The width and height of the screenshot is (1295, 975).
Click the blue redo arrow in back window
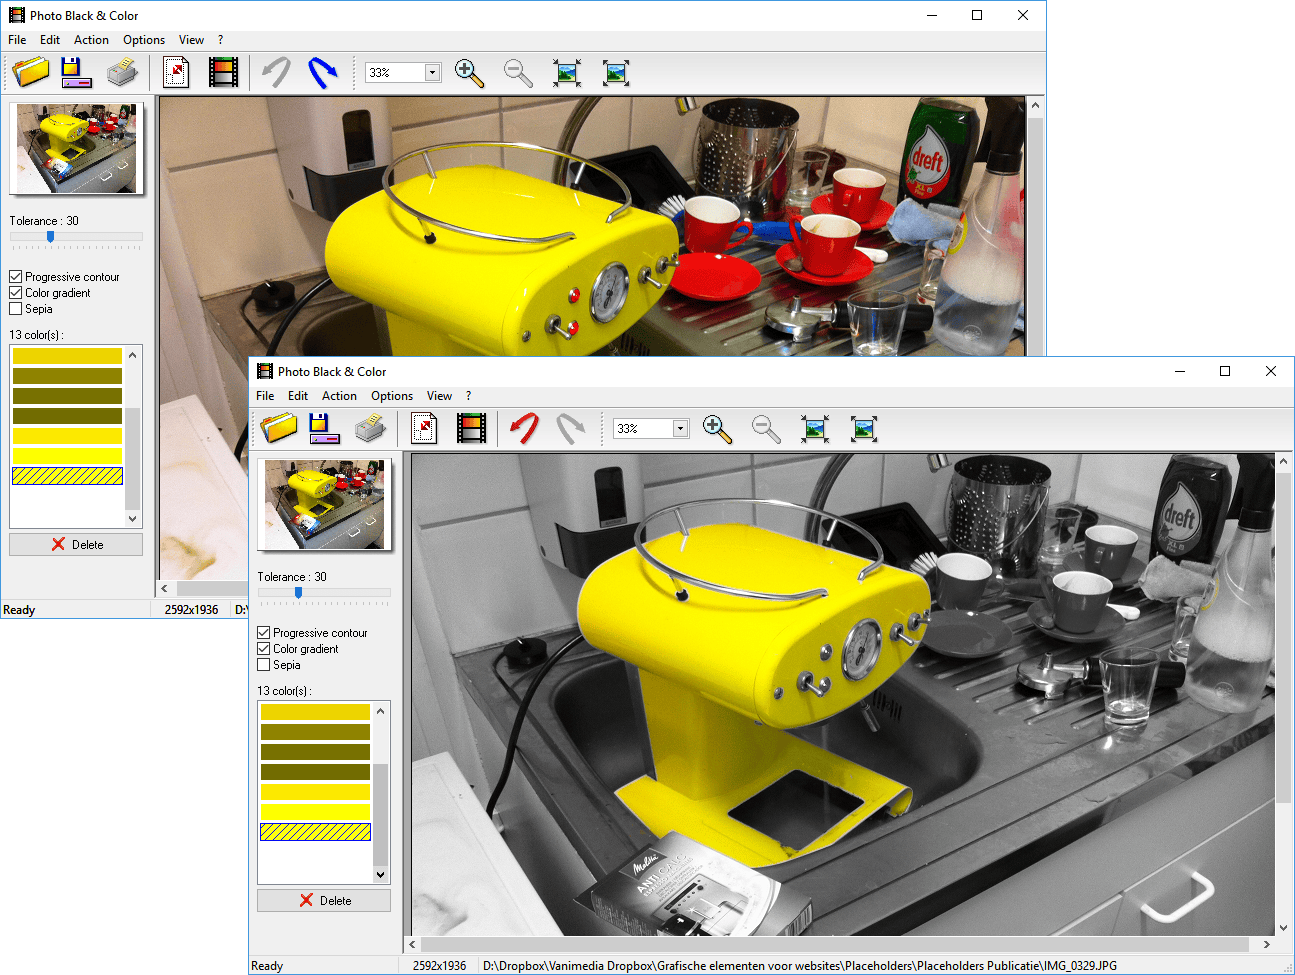(322, 72)
